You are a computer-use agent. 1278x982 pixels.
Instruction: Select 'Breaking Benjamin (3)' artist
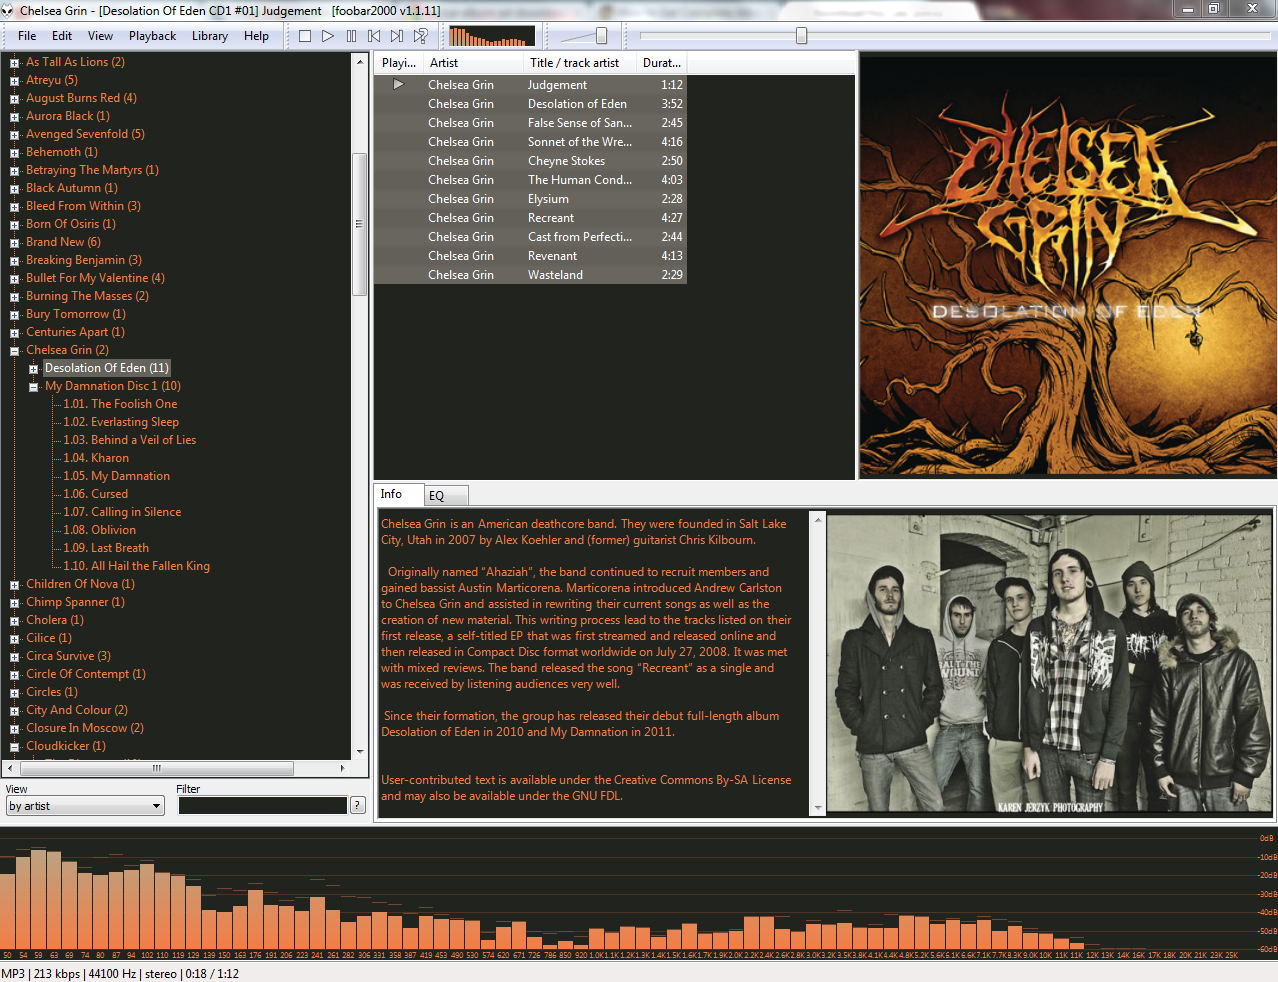[84, 260]
